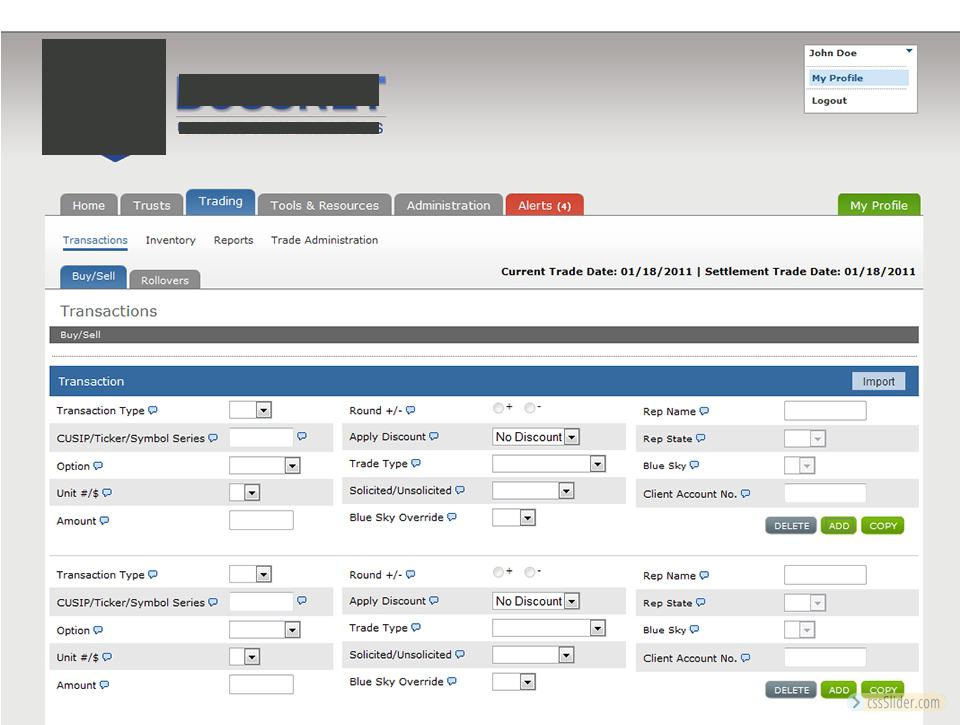
Task: Show help for first Blue Sky label
Action: click(694, 465)
